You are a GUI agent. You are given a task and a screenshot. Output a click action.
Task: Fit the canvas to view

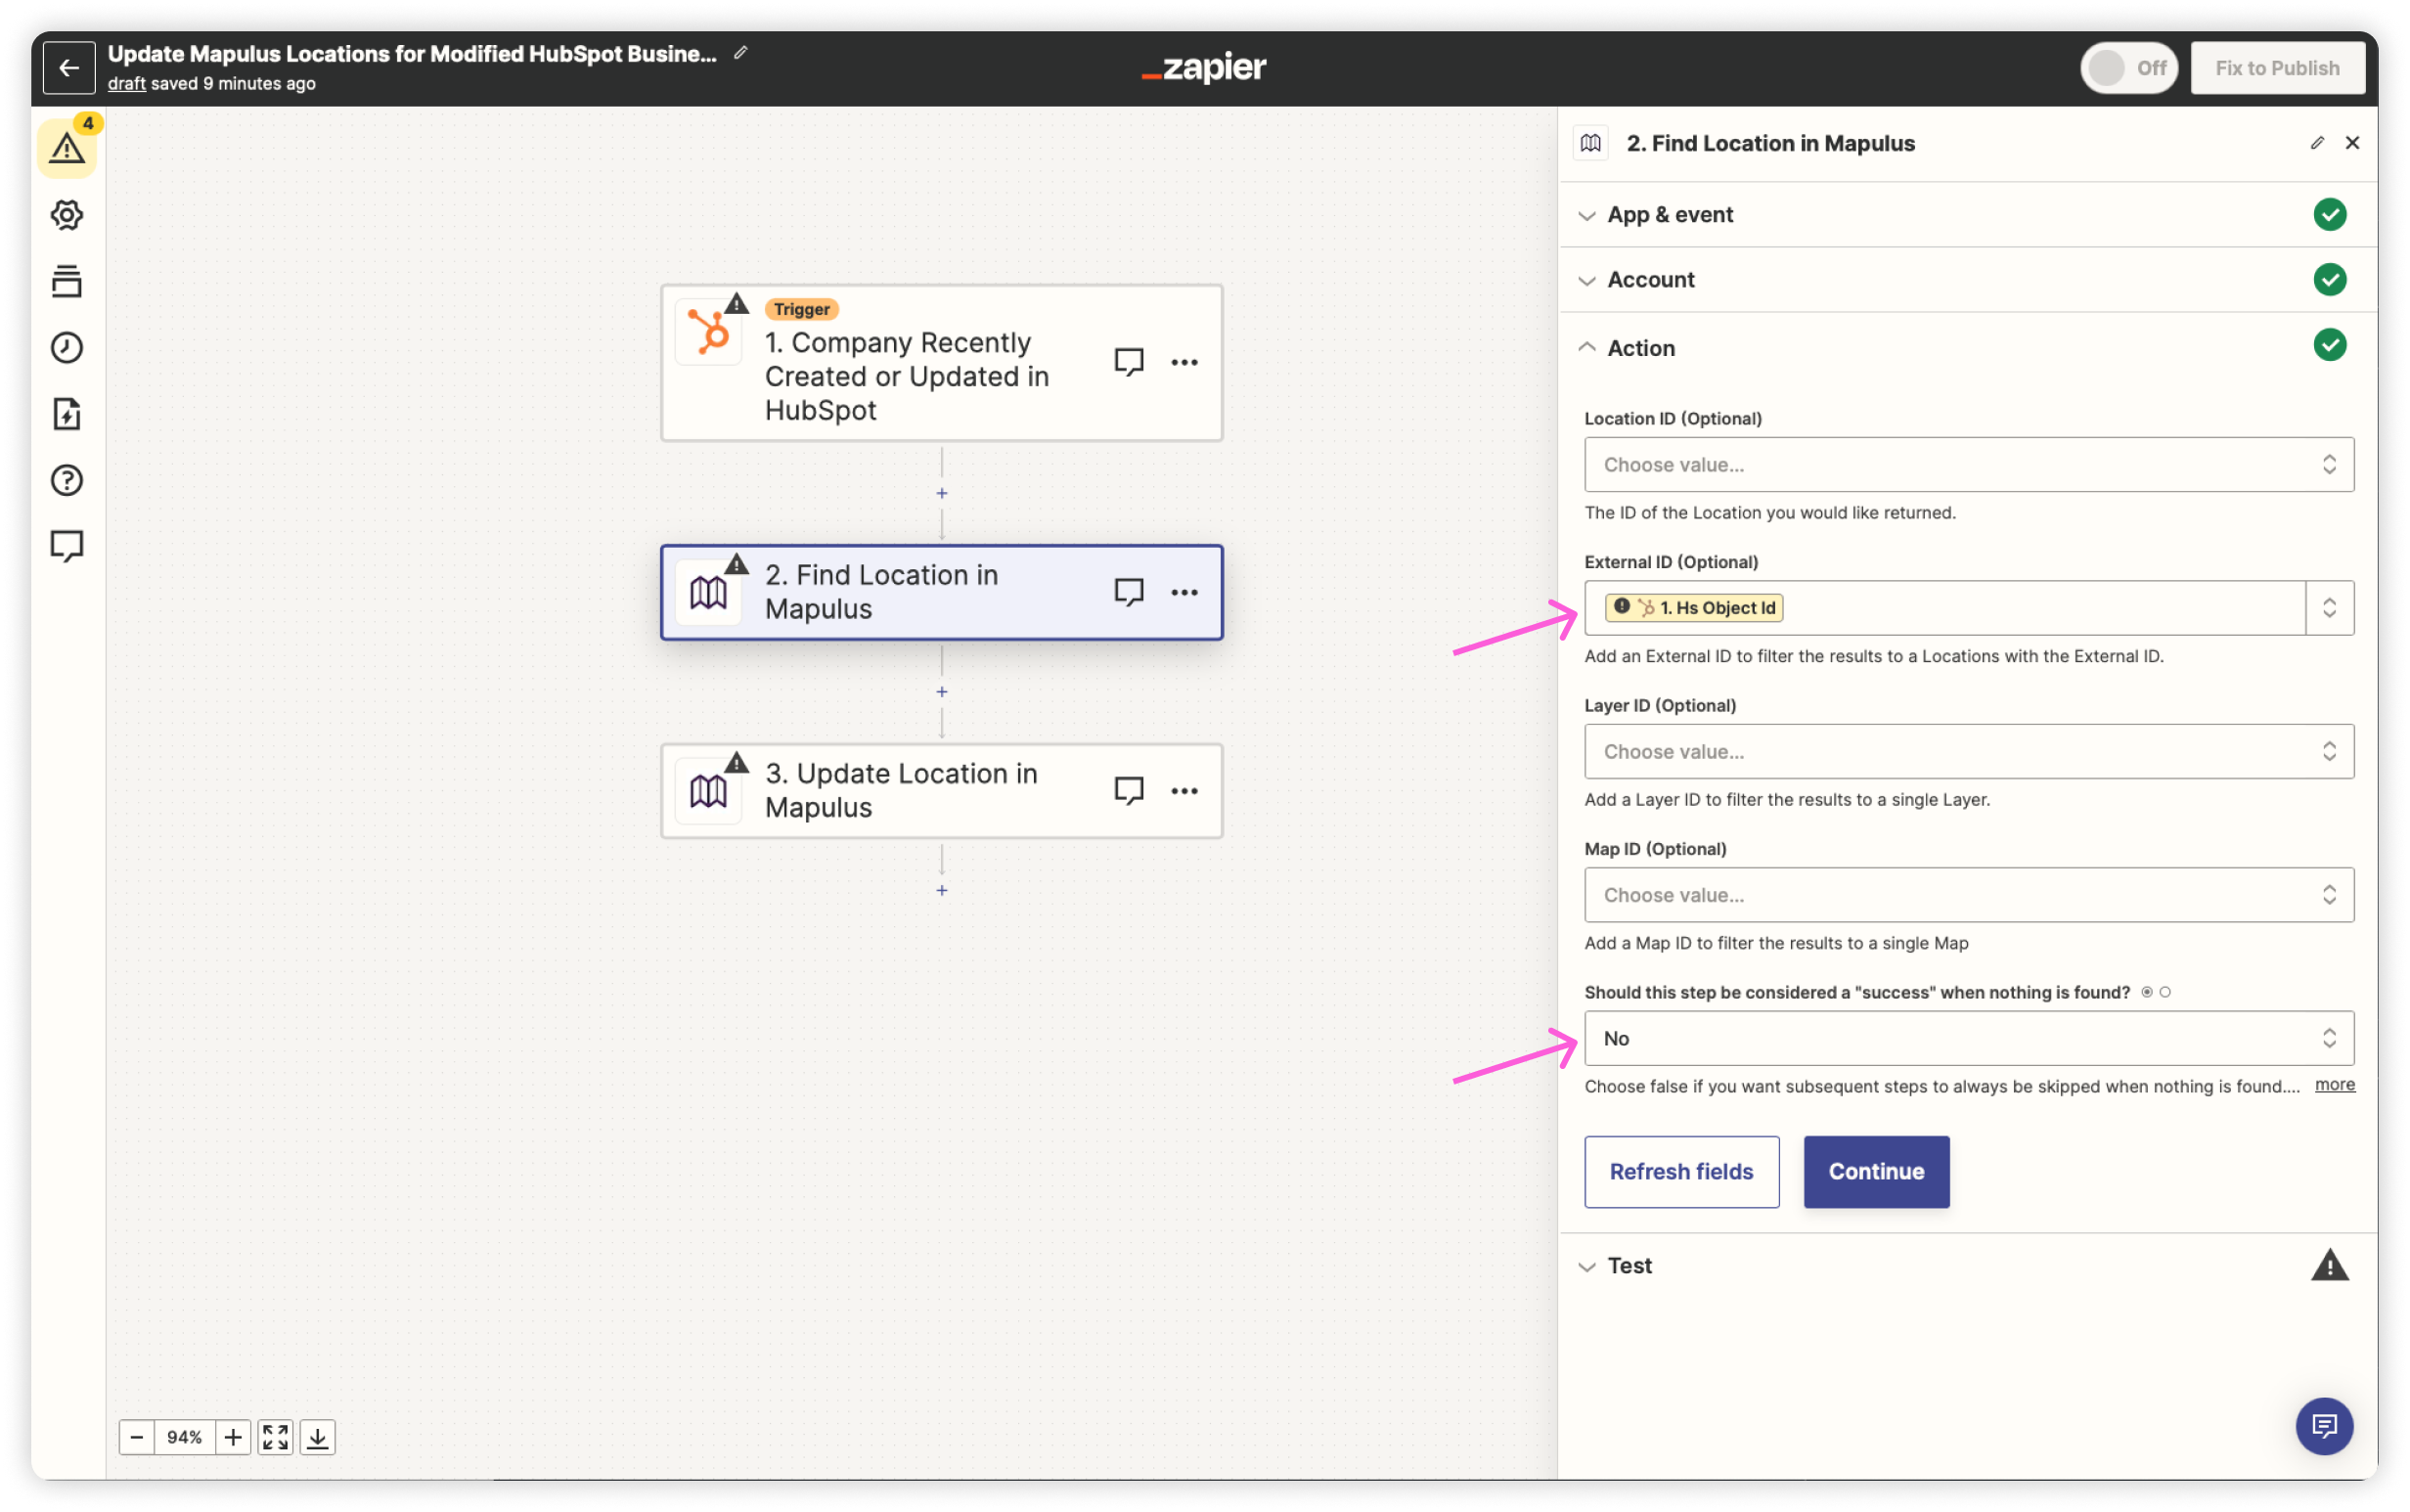(x=275, y=1437)
